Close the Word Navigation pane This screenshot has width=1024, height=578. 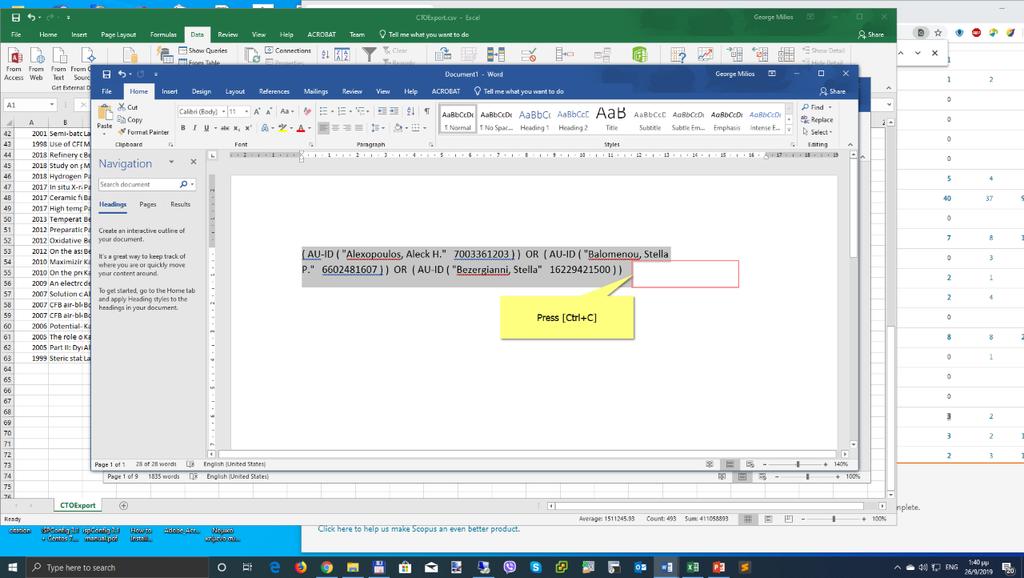(193, 162)
